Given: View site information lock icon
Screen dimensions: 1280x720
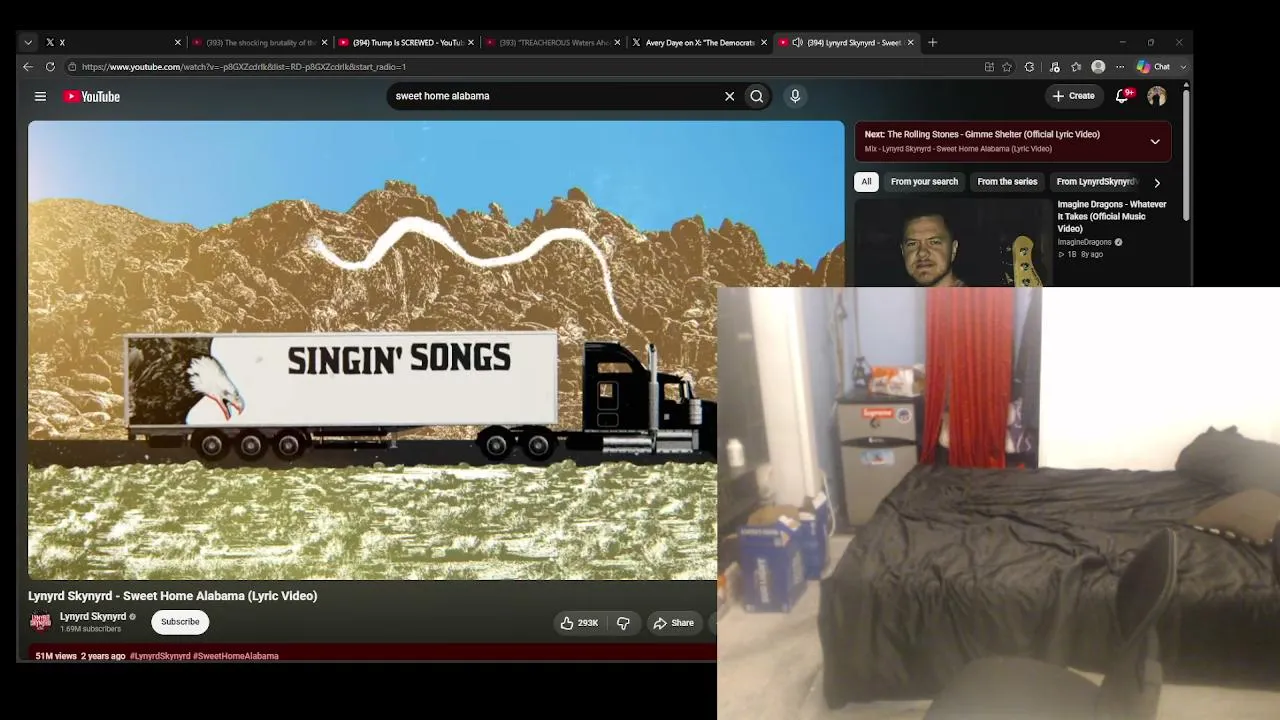Looking at the screenshot, I should (x=72, y=67).
